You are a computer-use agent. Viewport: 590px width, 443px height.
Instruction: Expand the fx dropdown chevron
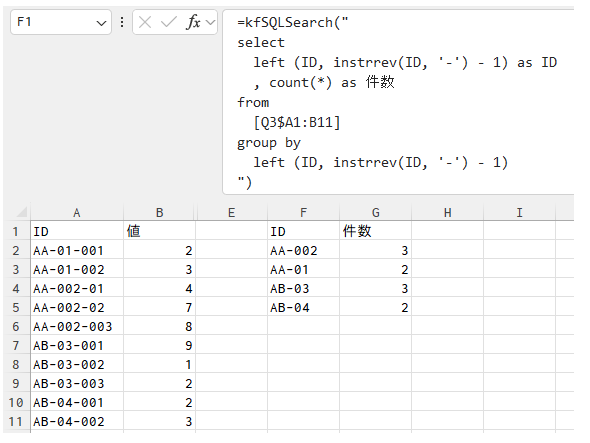click(x=210, y=23)
